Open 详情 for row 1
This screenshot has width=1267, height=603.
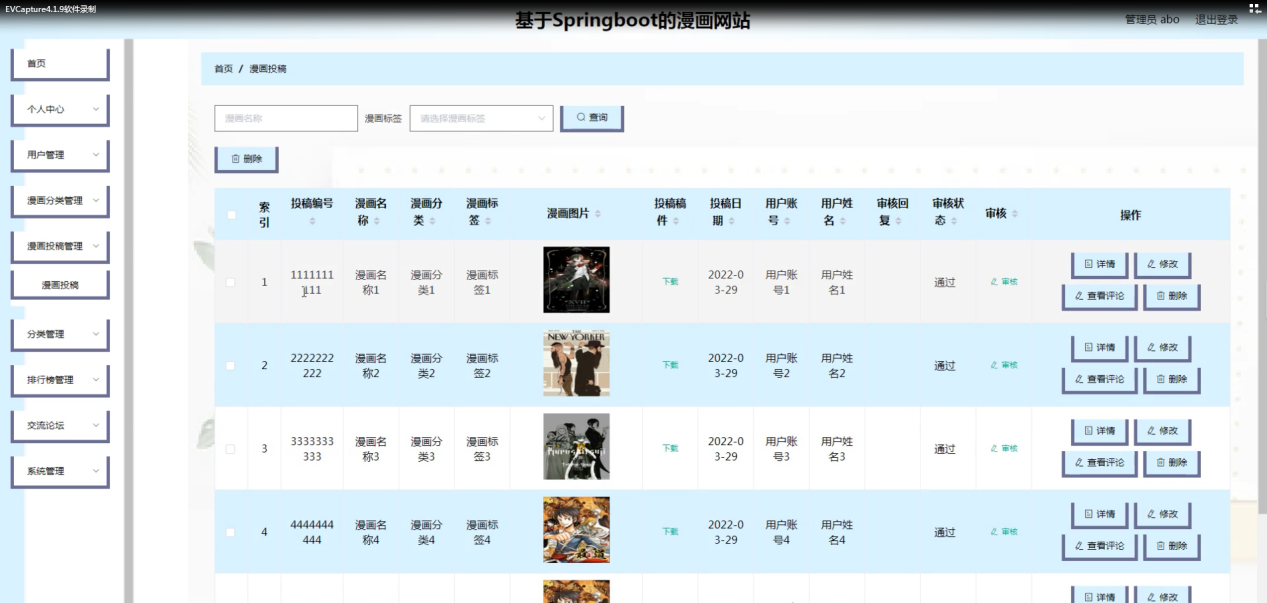[x=1100, y=265]
